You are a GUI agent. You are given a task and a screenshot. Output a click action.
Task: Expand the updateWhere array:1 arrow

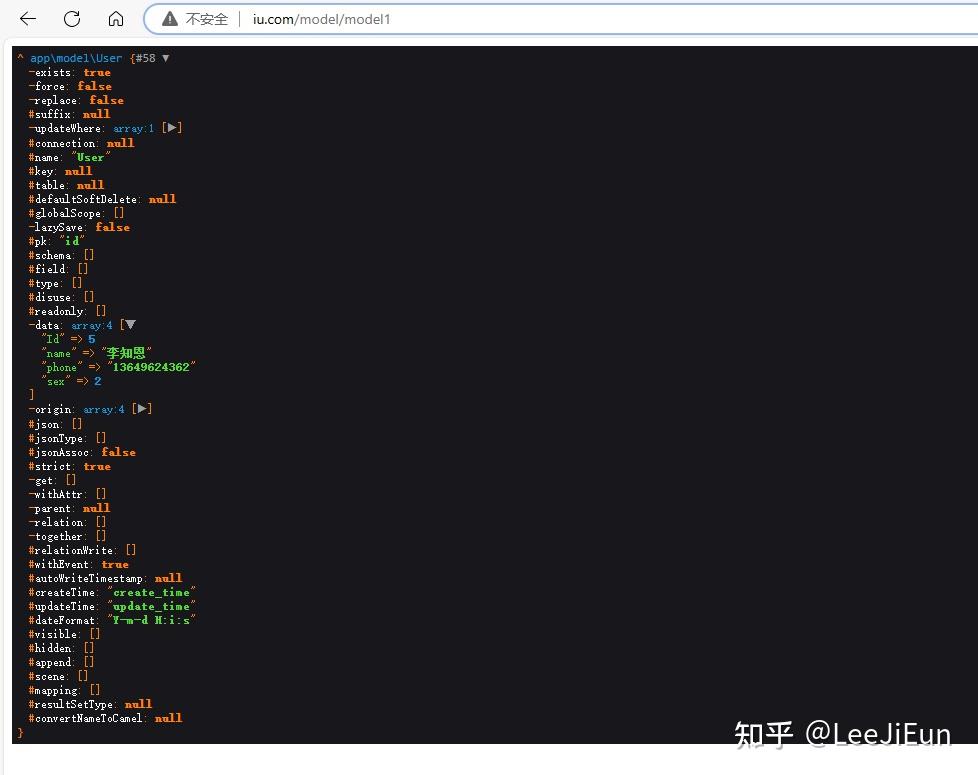(x=172, y=128)
